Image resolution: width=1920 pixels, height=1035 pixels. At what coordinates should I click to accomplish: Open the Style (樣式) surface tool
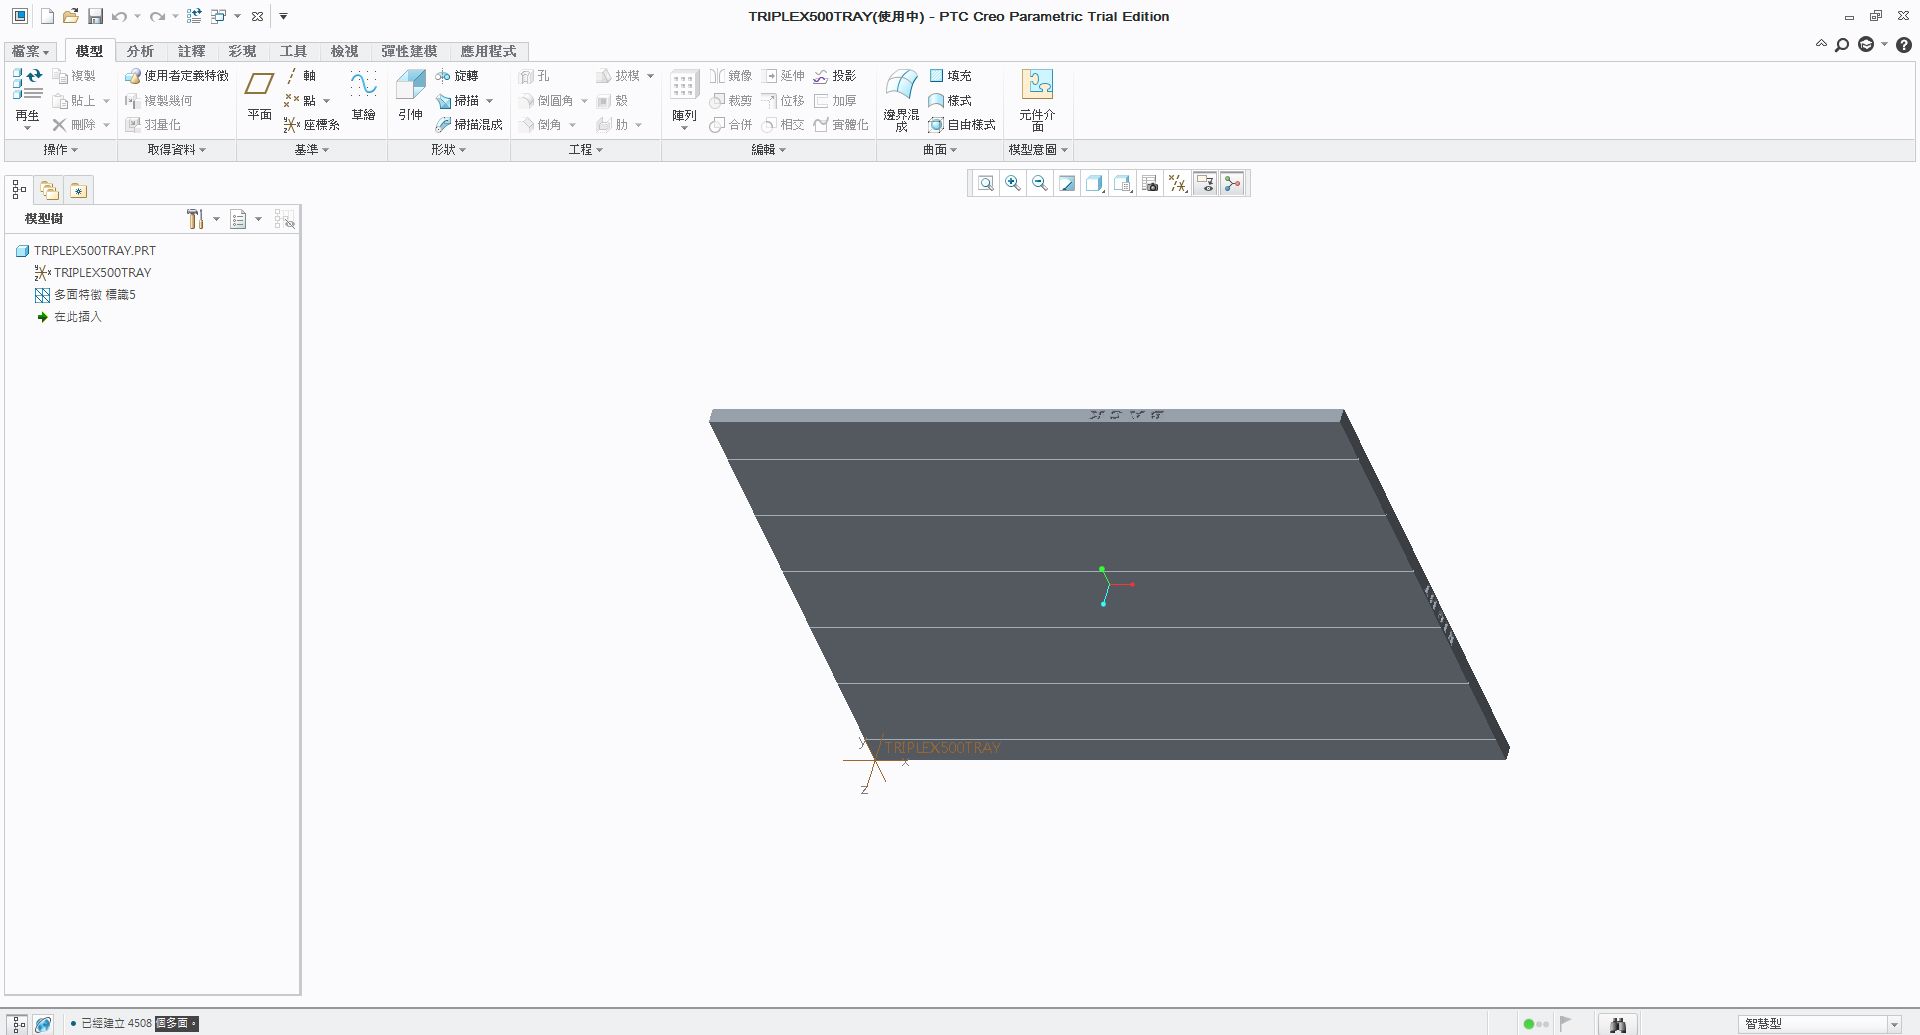(x=950, y=101)
